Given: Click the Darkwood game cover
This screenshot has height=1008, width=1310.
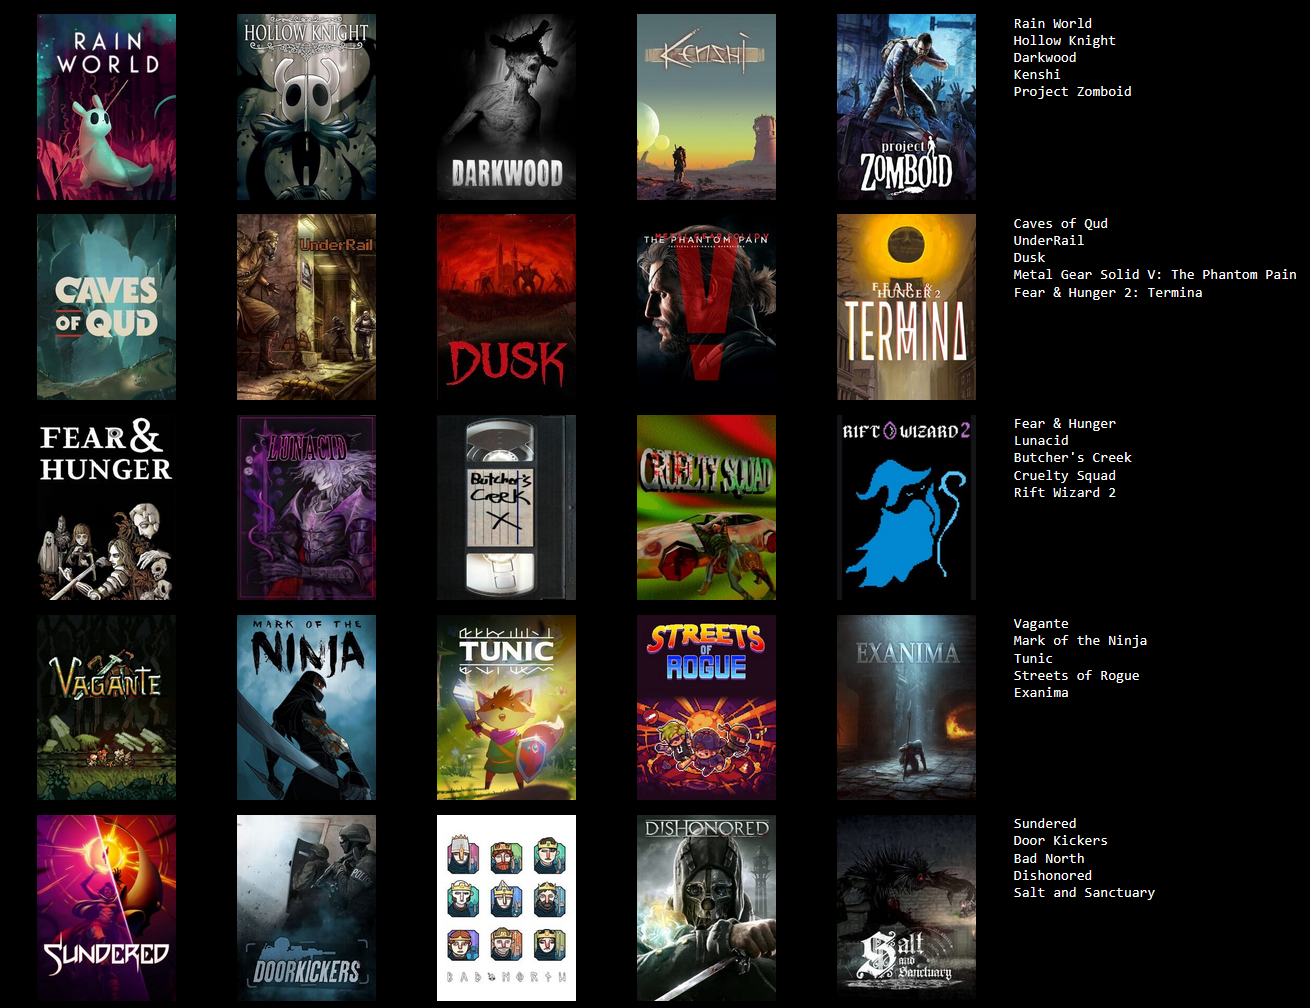Looking at the screenshot, I should coord(506,107).
